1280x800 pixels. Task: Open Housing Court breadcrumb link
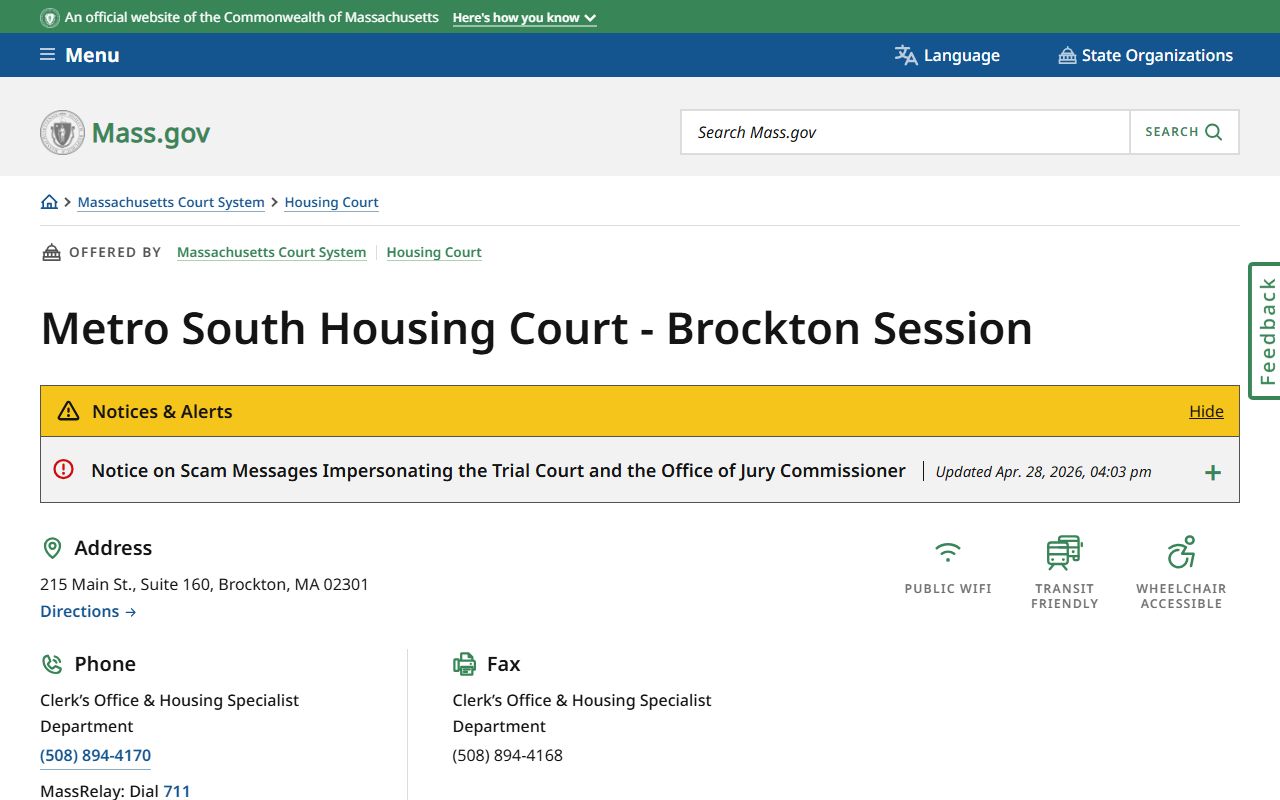[331, 202]
